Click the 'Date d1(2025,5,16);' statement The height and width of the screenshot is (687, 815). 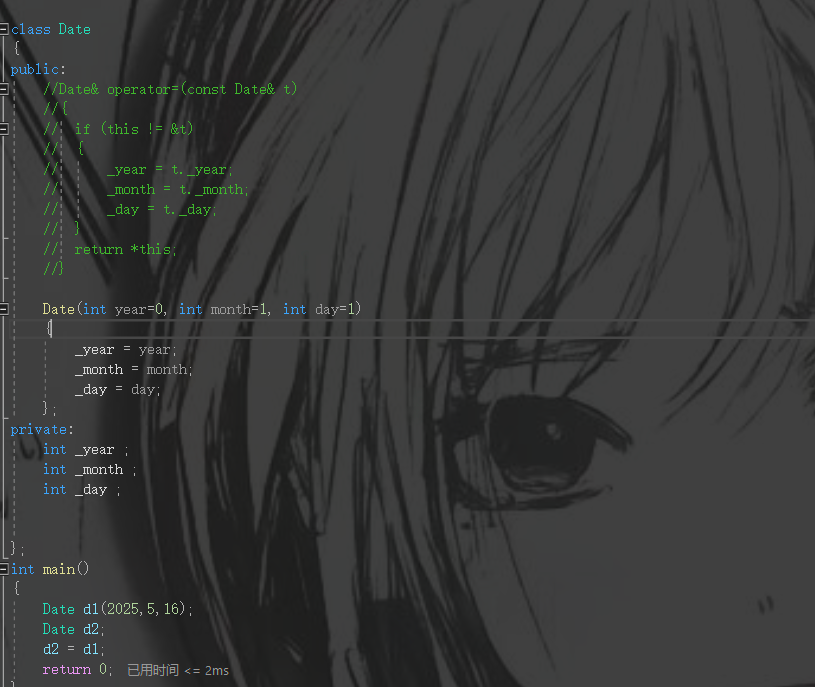tap(117, 610)
